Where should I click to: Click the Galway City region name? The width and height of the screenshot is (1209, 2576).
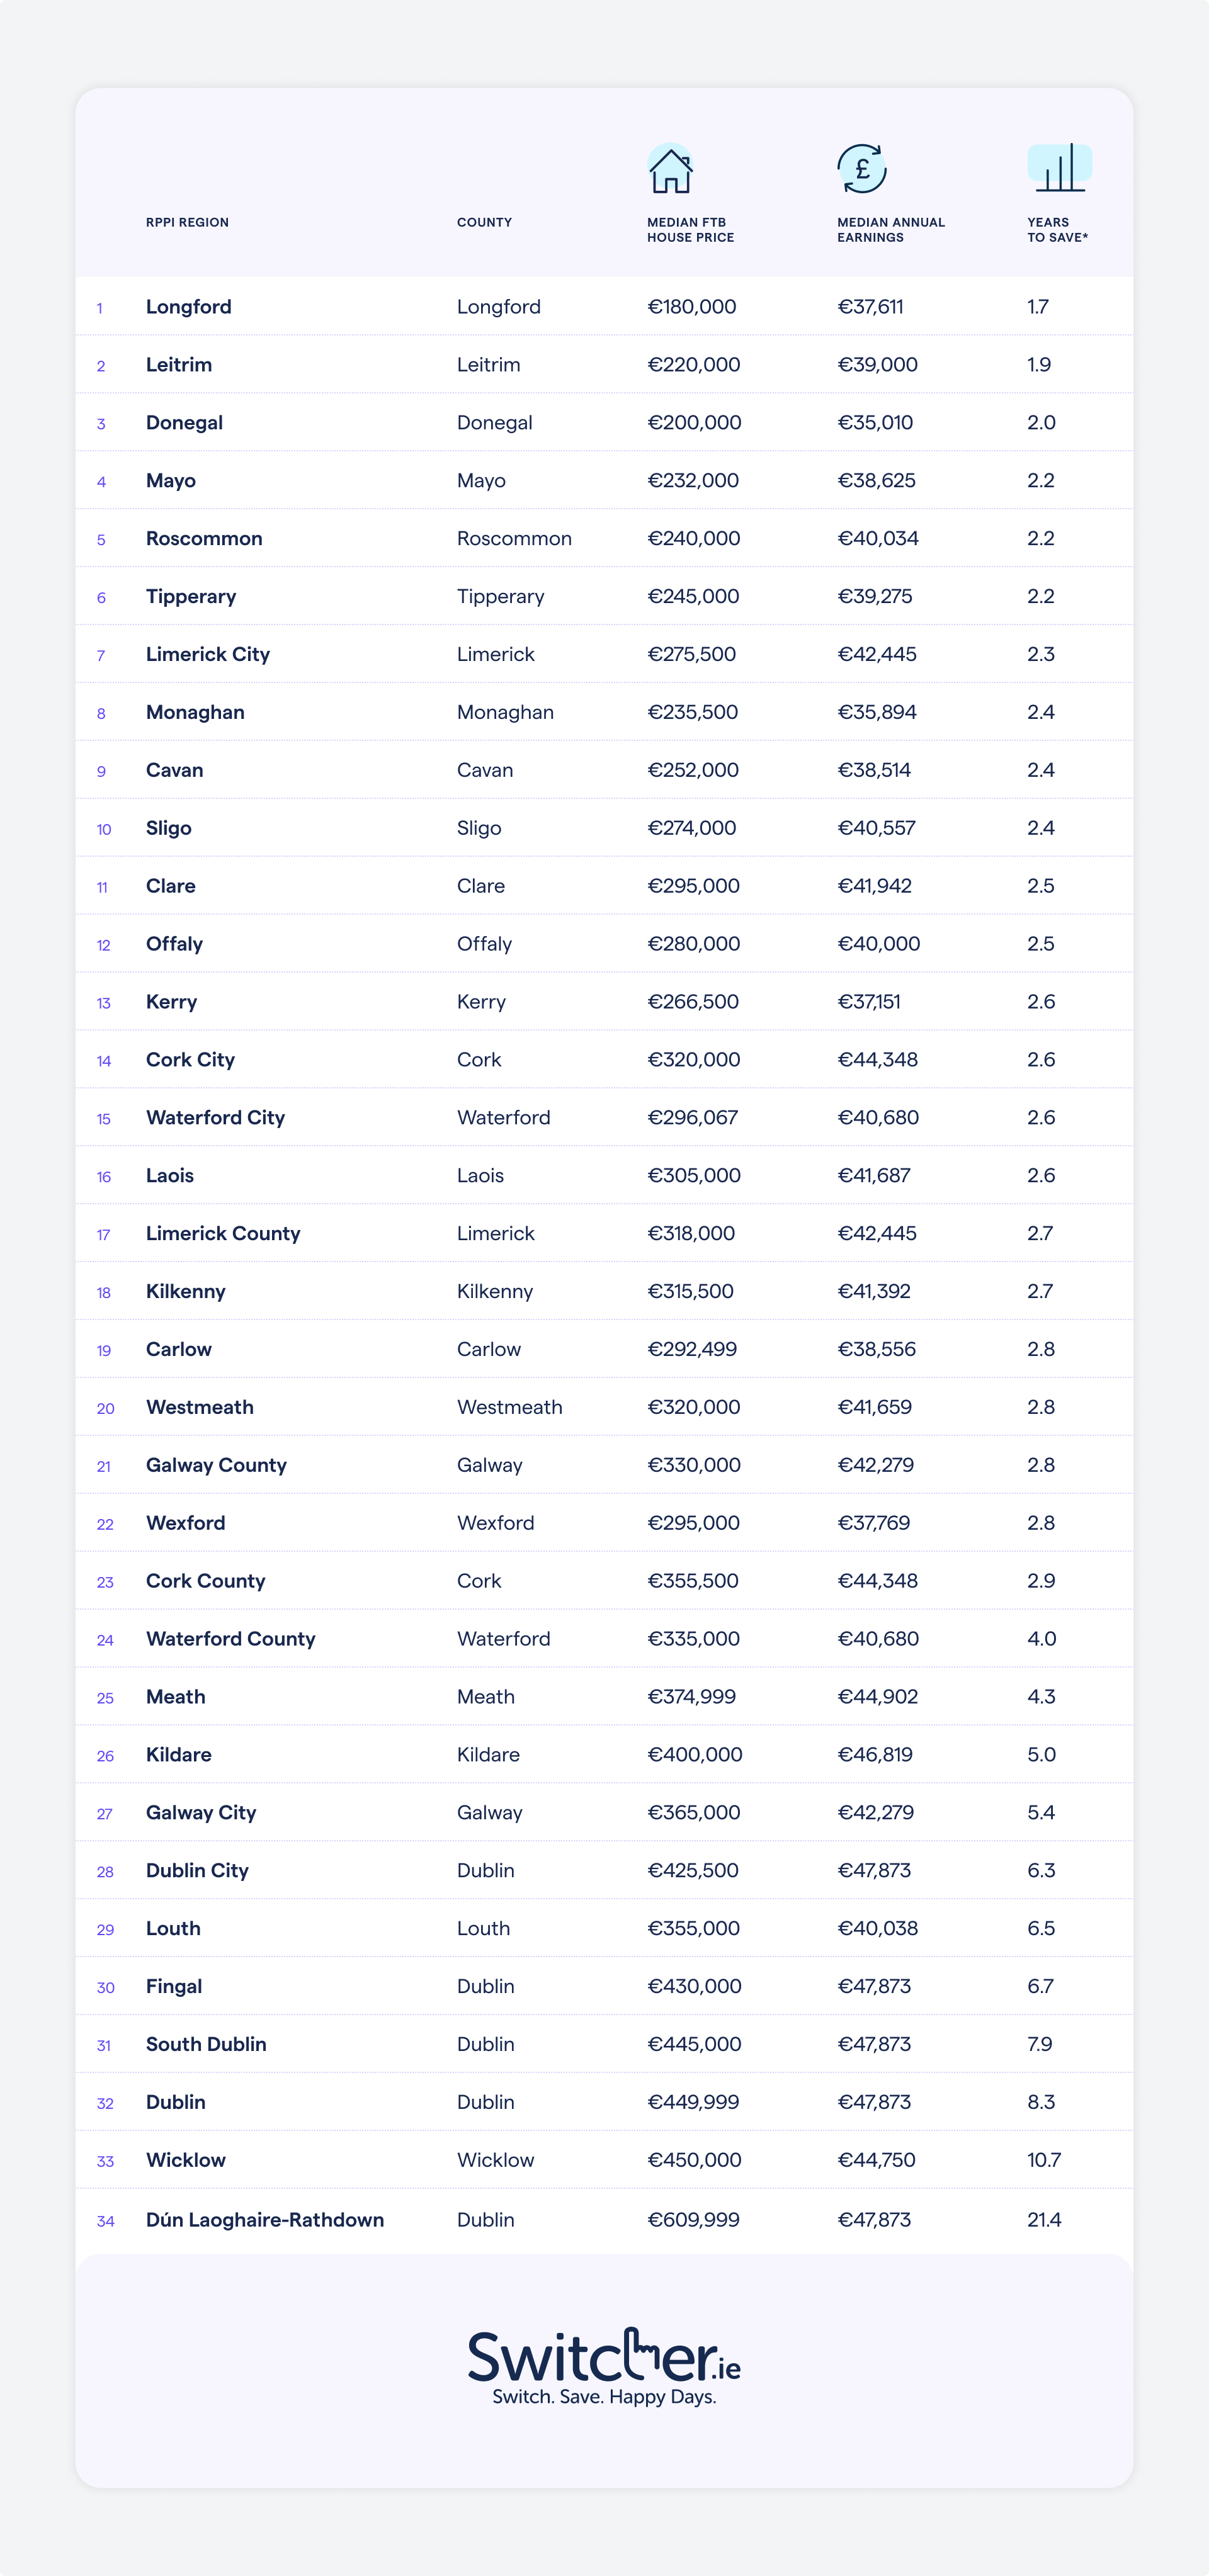point(200,1812)
